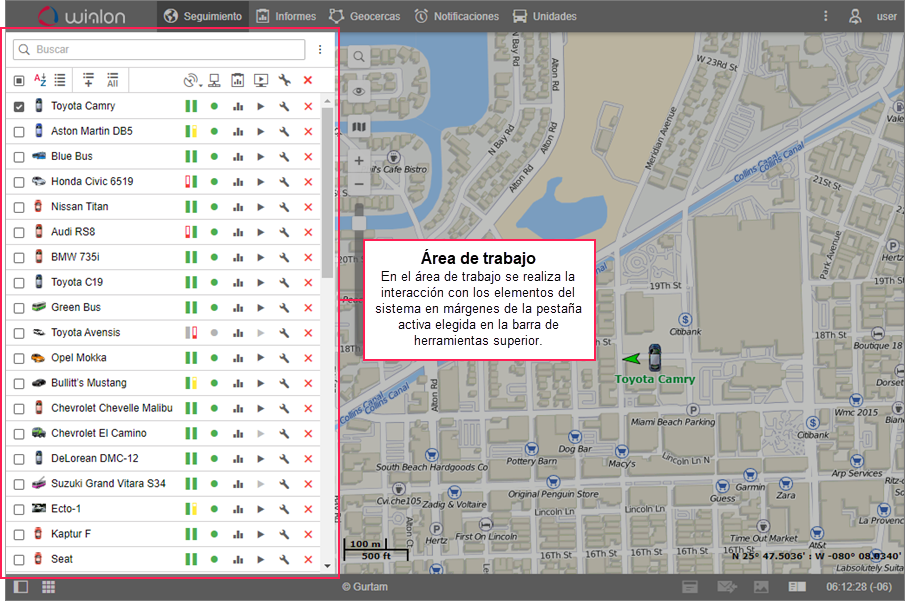Delete Green Bus using its red X
The width and height of the screenshot is (905, 601).
(308, 308)
